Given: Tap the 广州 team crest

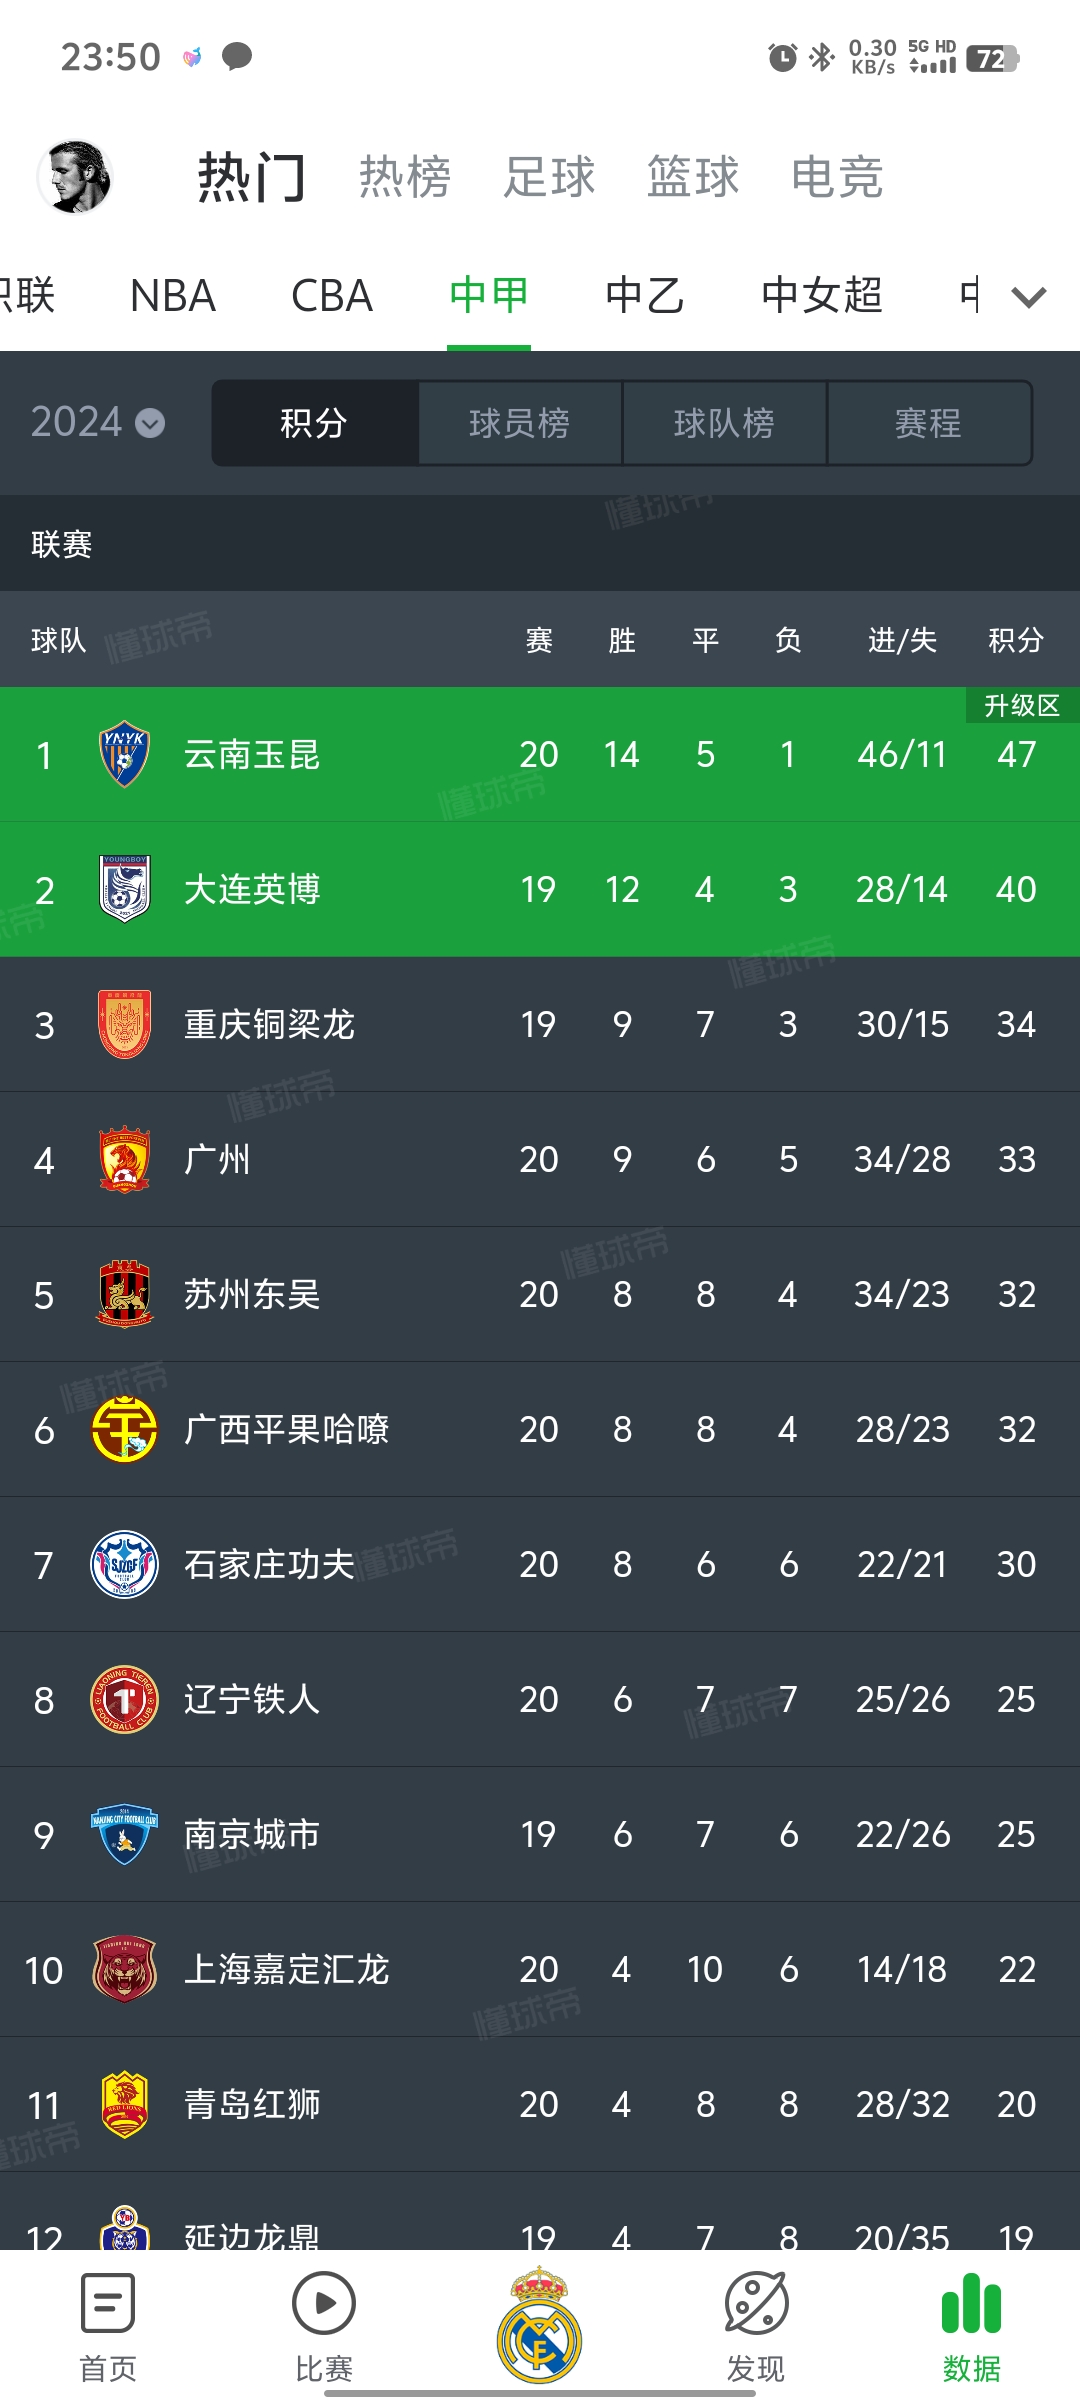Looking at the screenshot, I should tap(125, 1159).
